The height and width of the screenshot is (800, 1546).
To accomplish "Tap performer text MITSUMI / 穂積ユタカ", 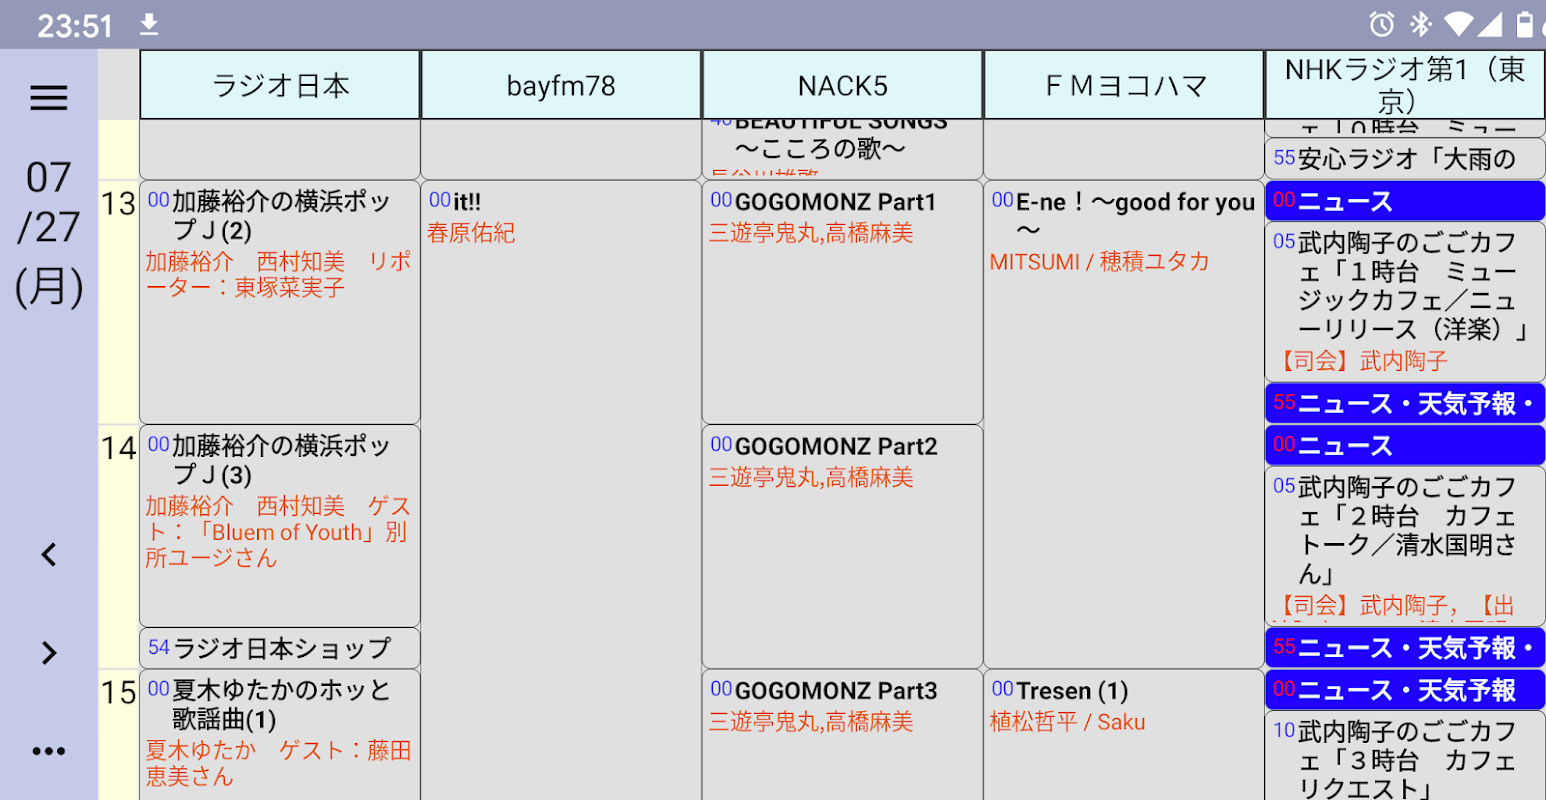I will tap(1099, 261).
